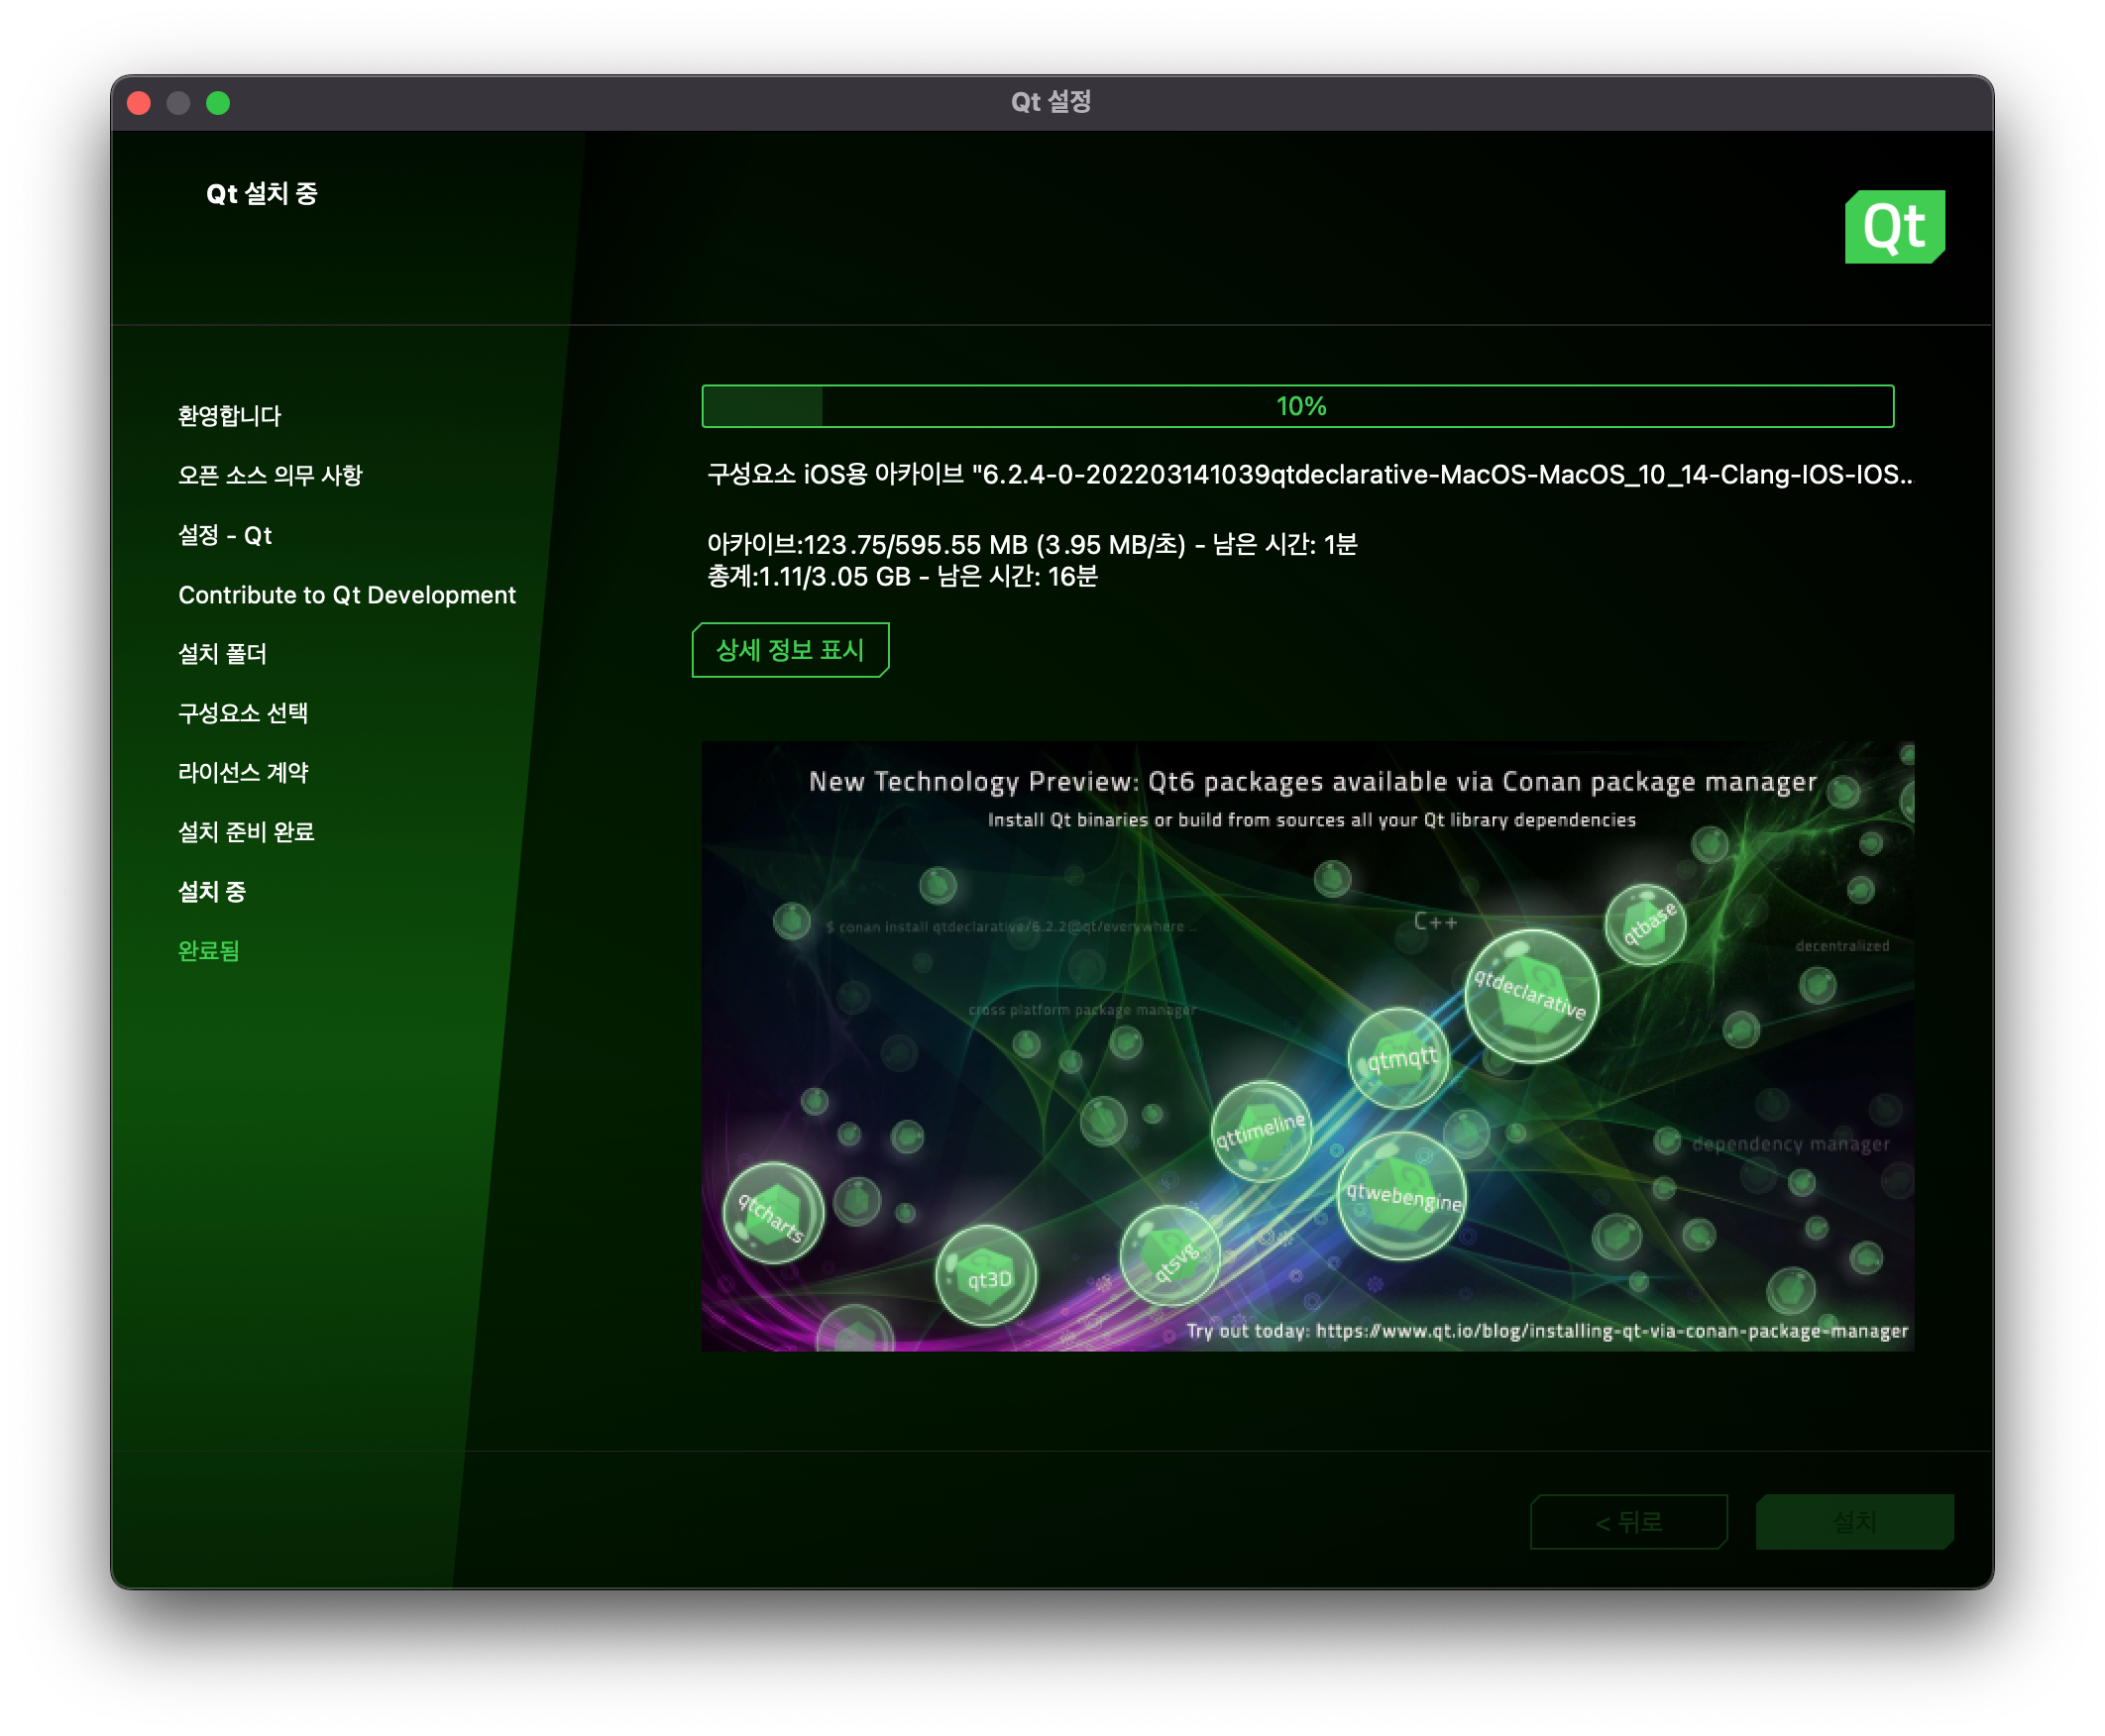Click the red close window button

pos(139,103)
